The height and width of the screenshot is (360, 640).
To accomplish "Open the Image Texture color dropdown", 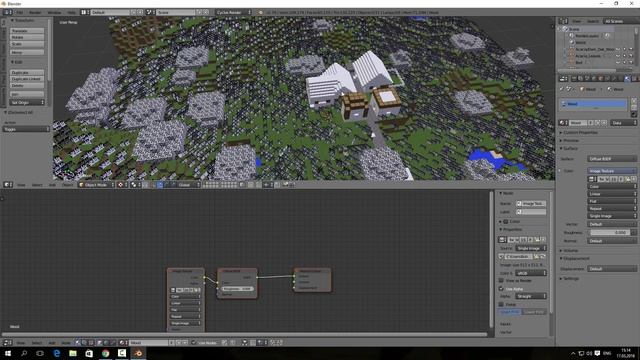I will pyautogui.click(x=612, y=171).
